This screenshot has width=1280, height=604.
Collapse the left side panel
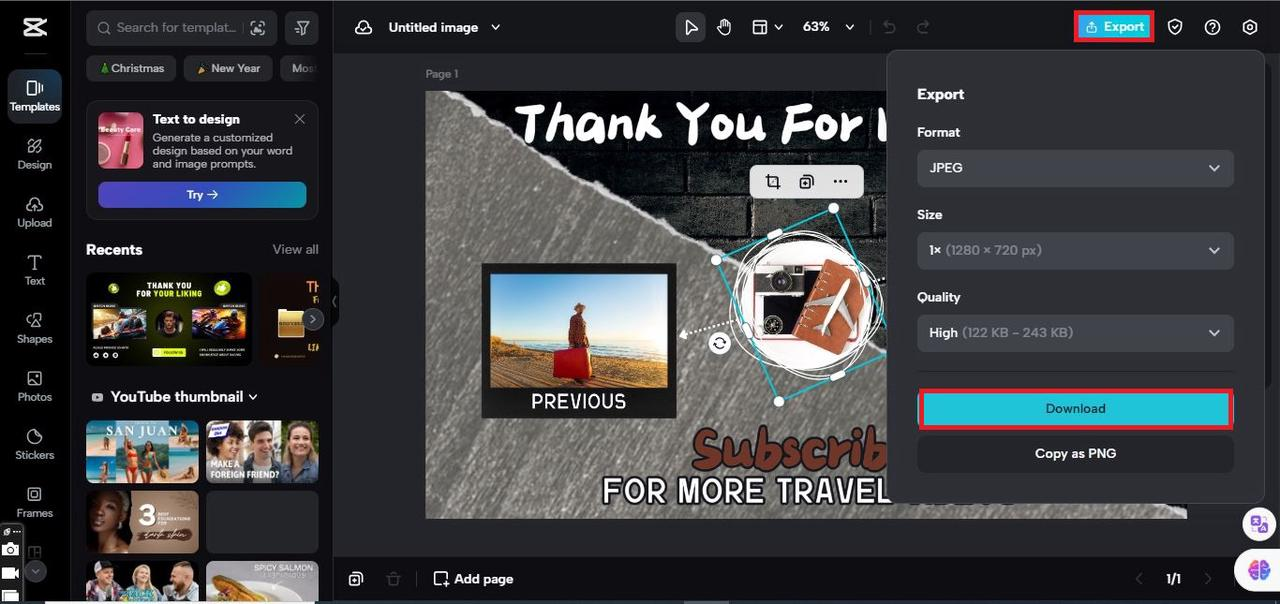[x=334, y=300]
